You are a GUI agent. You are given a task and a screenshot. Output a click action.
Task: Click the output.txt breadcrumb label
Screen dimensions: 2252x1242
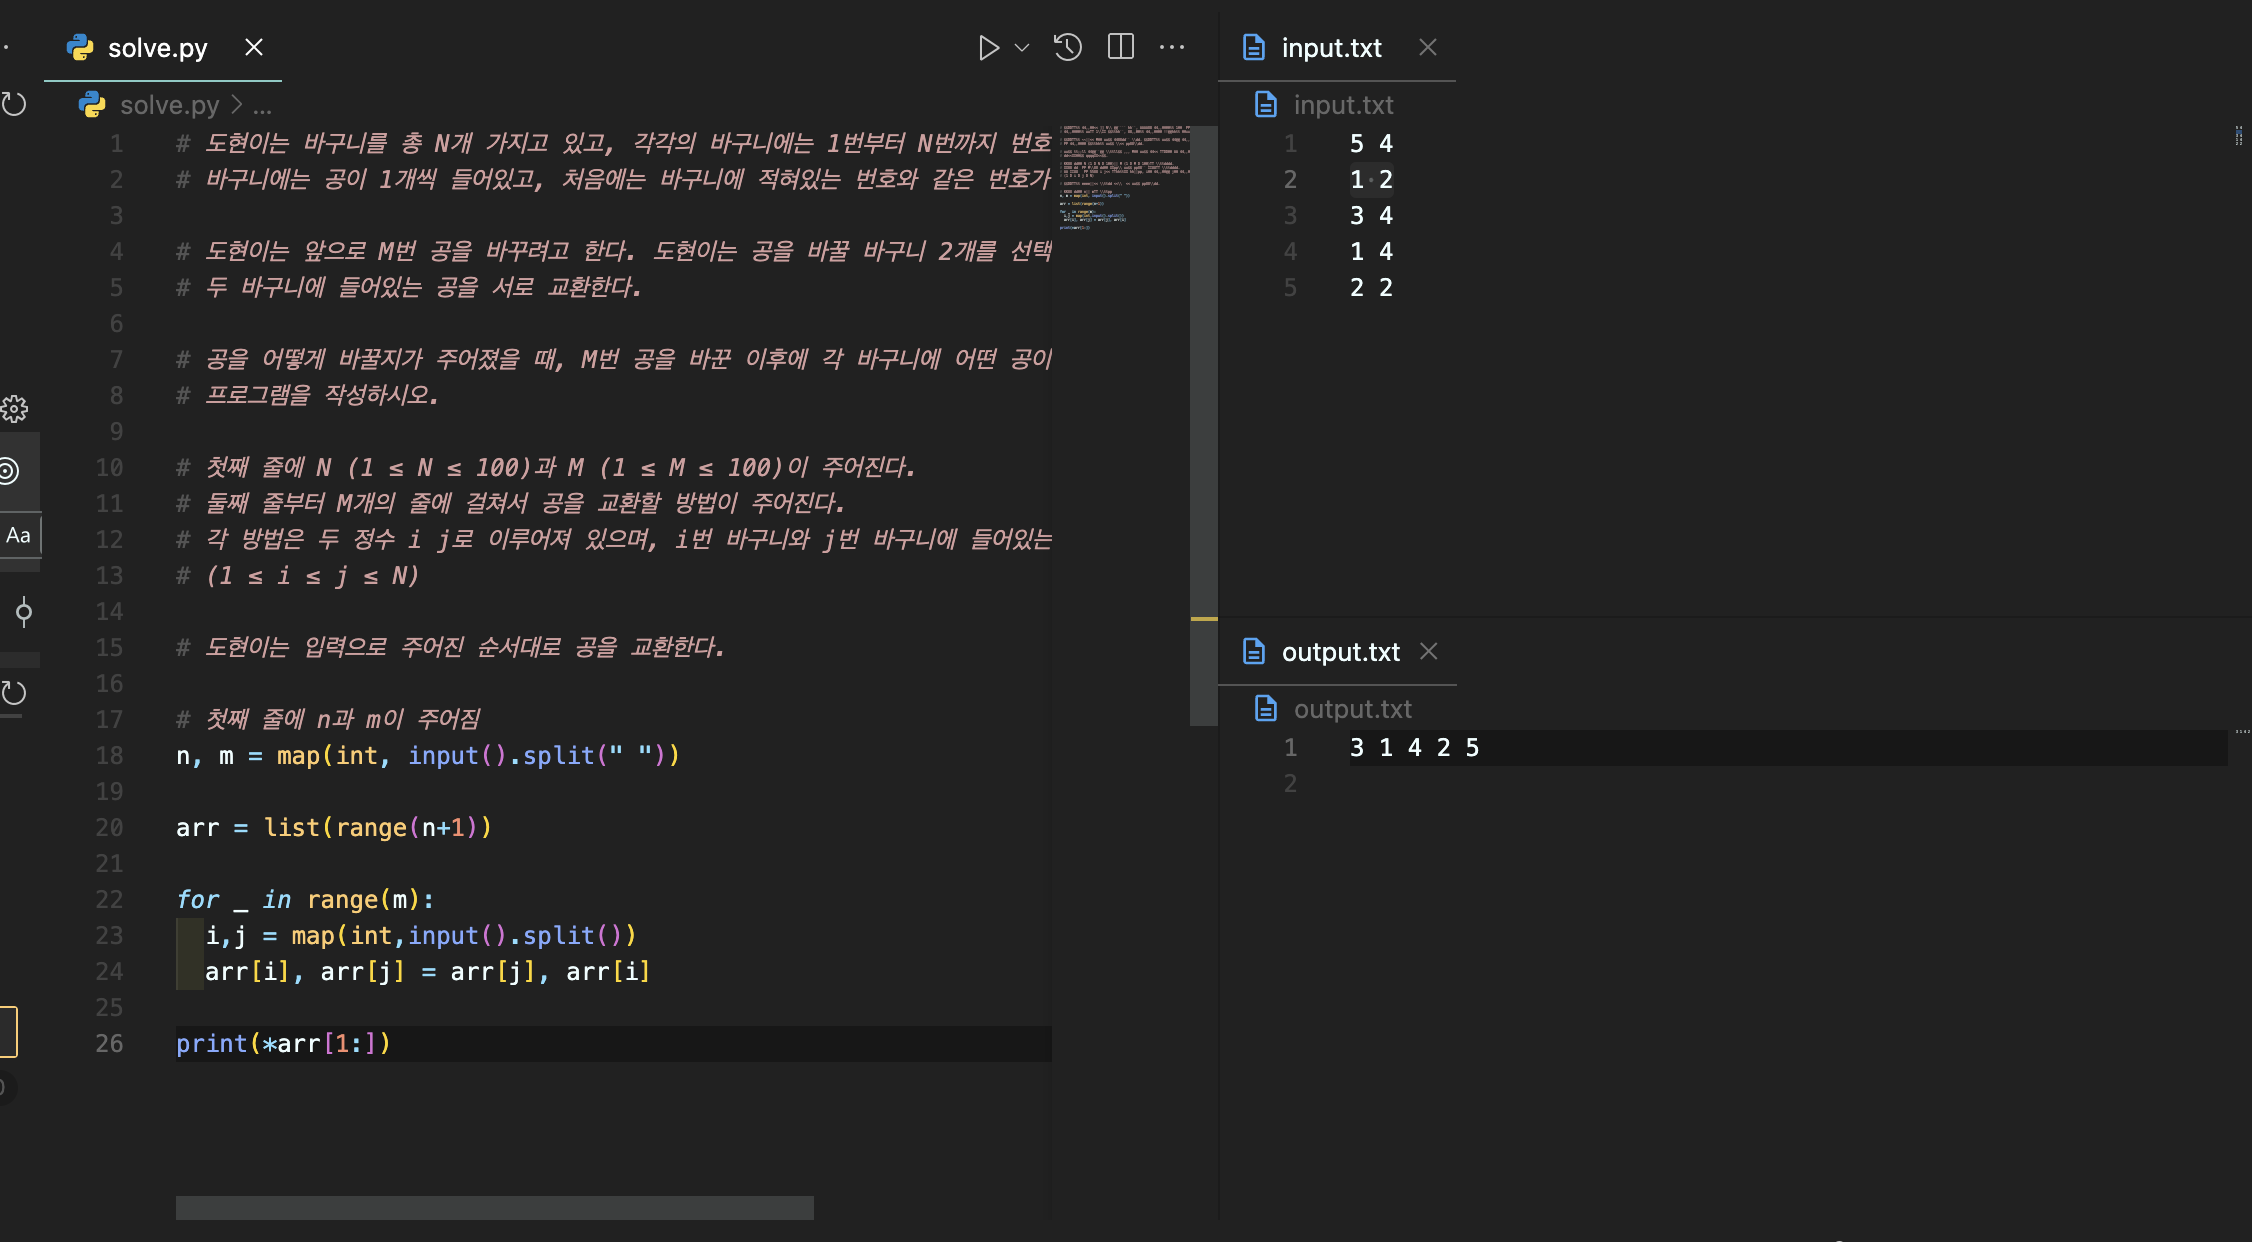(x=1351, y=709)
